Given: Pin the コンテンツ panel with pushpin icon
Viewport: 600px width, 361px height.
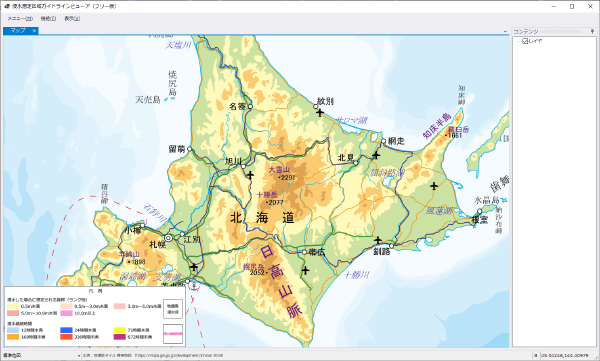Looking at the screenshot, I should point(592,31).
